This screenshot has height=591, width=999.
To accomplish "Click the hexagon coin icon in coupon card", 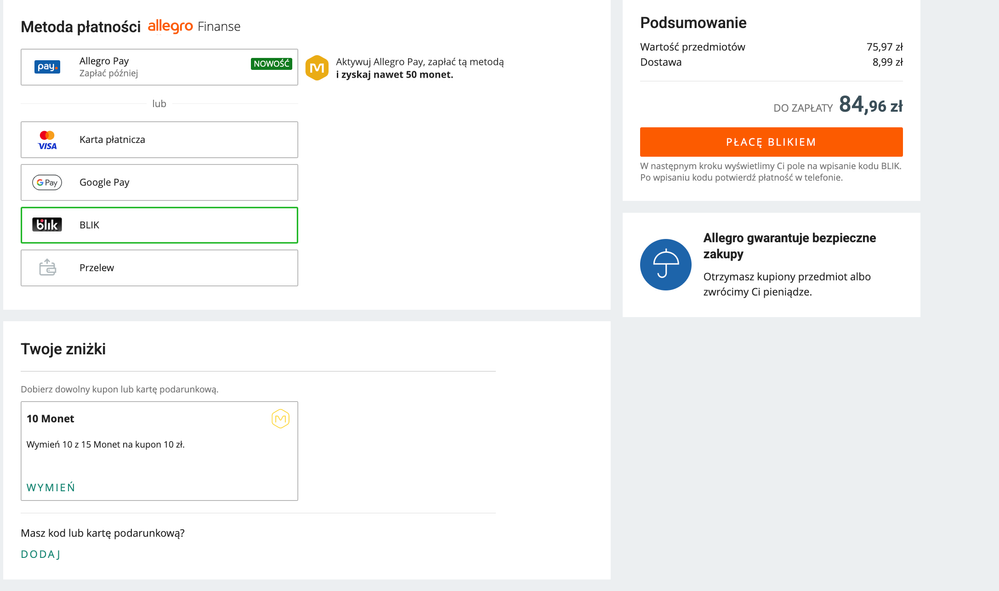I will (x=280, y=418).
